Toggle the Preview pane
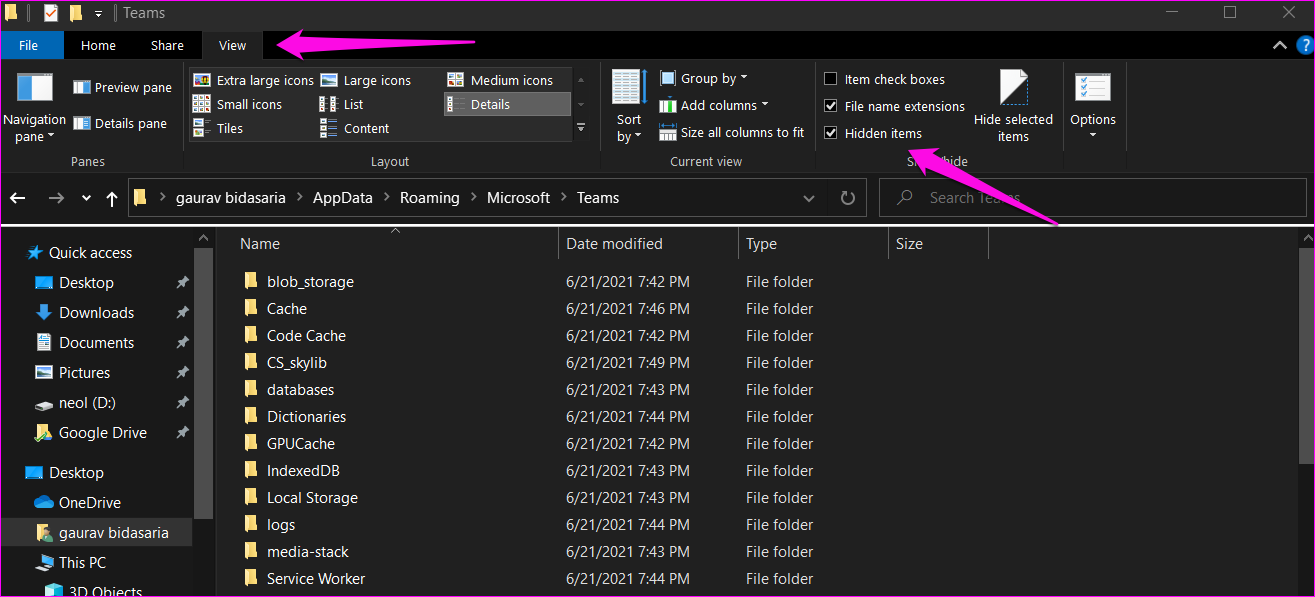Screen dimensions: 1315x597 122,88
